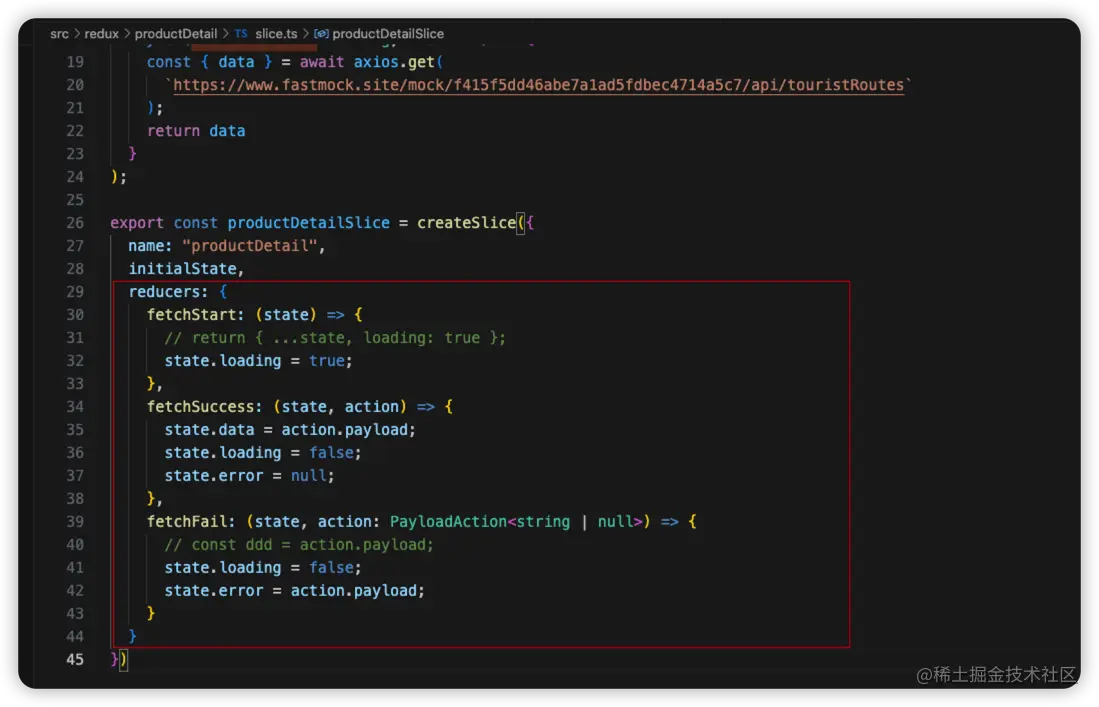
Task: Click line number 45 in gutter
Action: (x=75, y=659)
